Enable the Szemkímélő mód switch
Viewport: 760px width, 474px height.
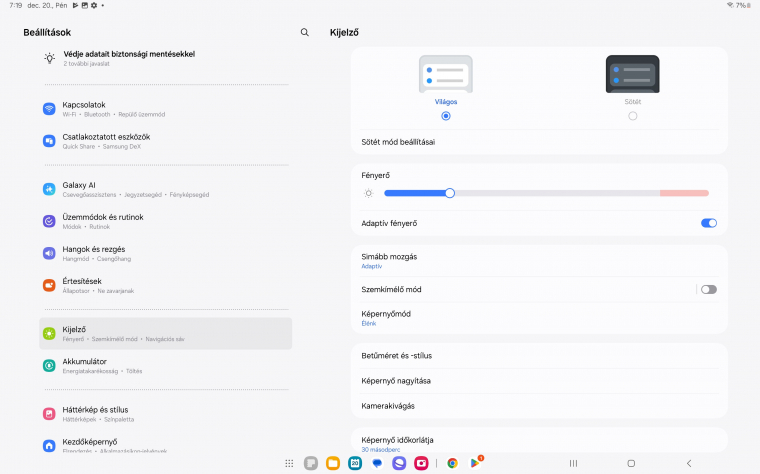click(709, 289)
